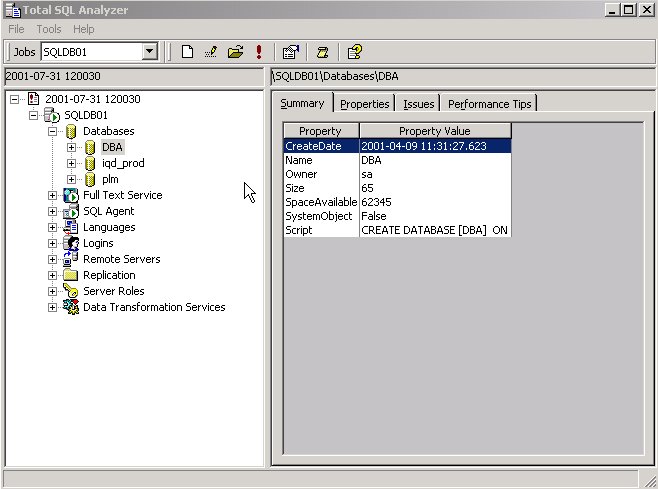Collapse the Databases tree node
This screenshot has height=489, width=658.
(x=52, y=131)
